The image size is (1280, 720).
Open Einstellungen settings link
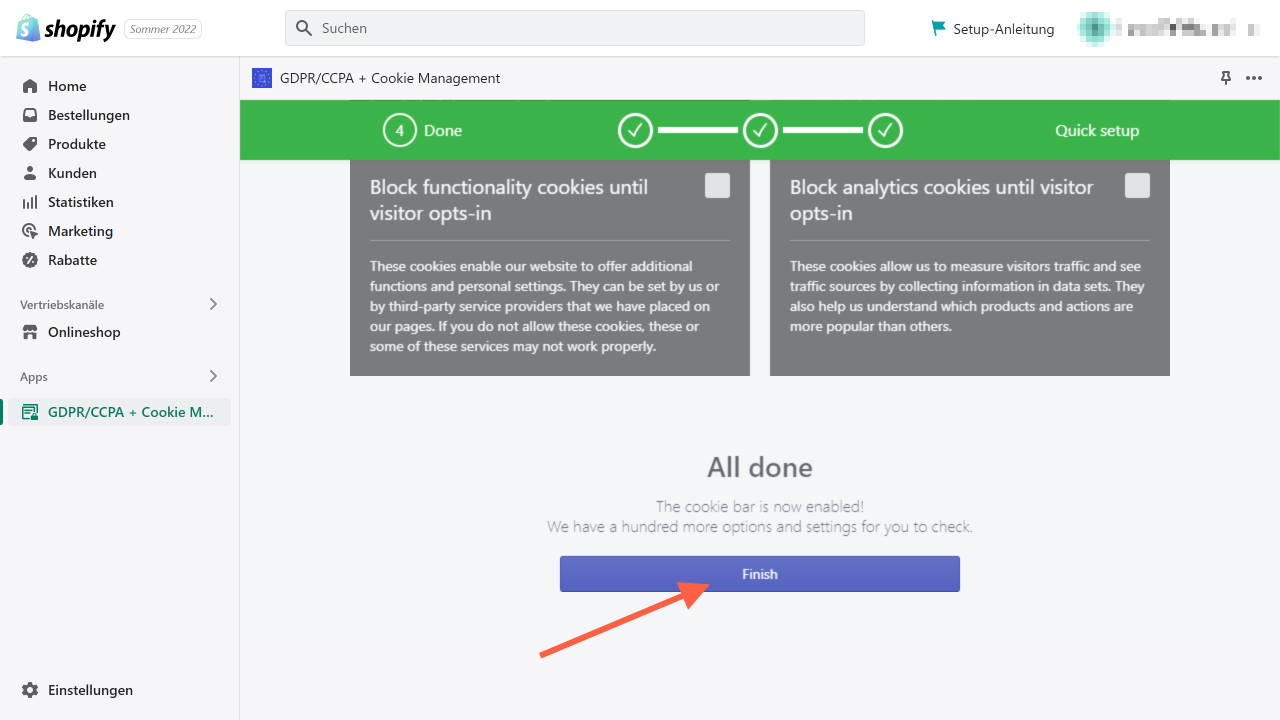tap(90, 690)
